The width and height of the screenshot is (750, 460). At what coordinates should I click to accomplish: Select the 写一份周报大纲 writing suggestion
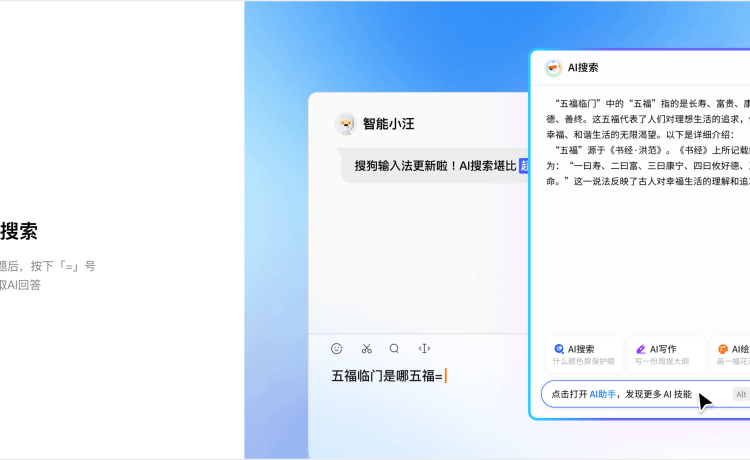pos(662,361)
